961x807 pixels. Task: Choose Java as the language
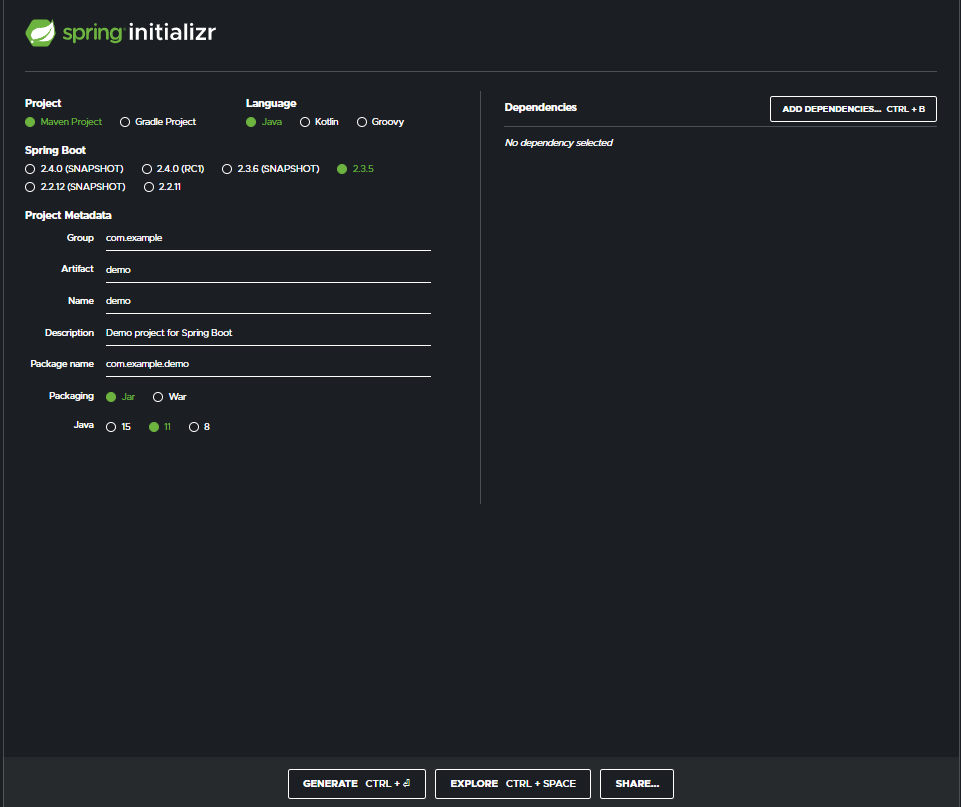[264, 122]
